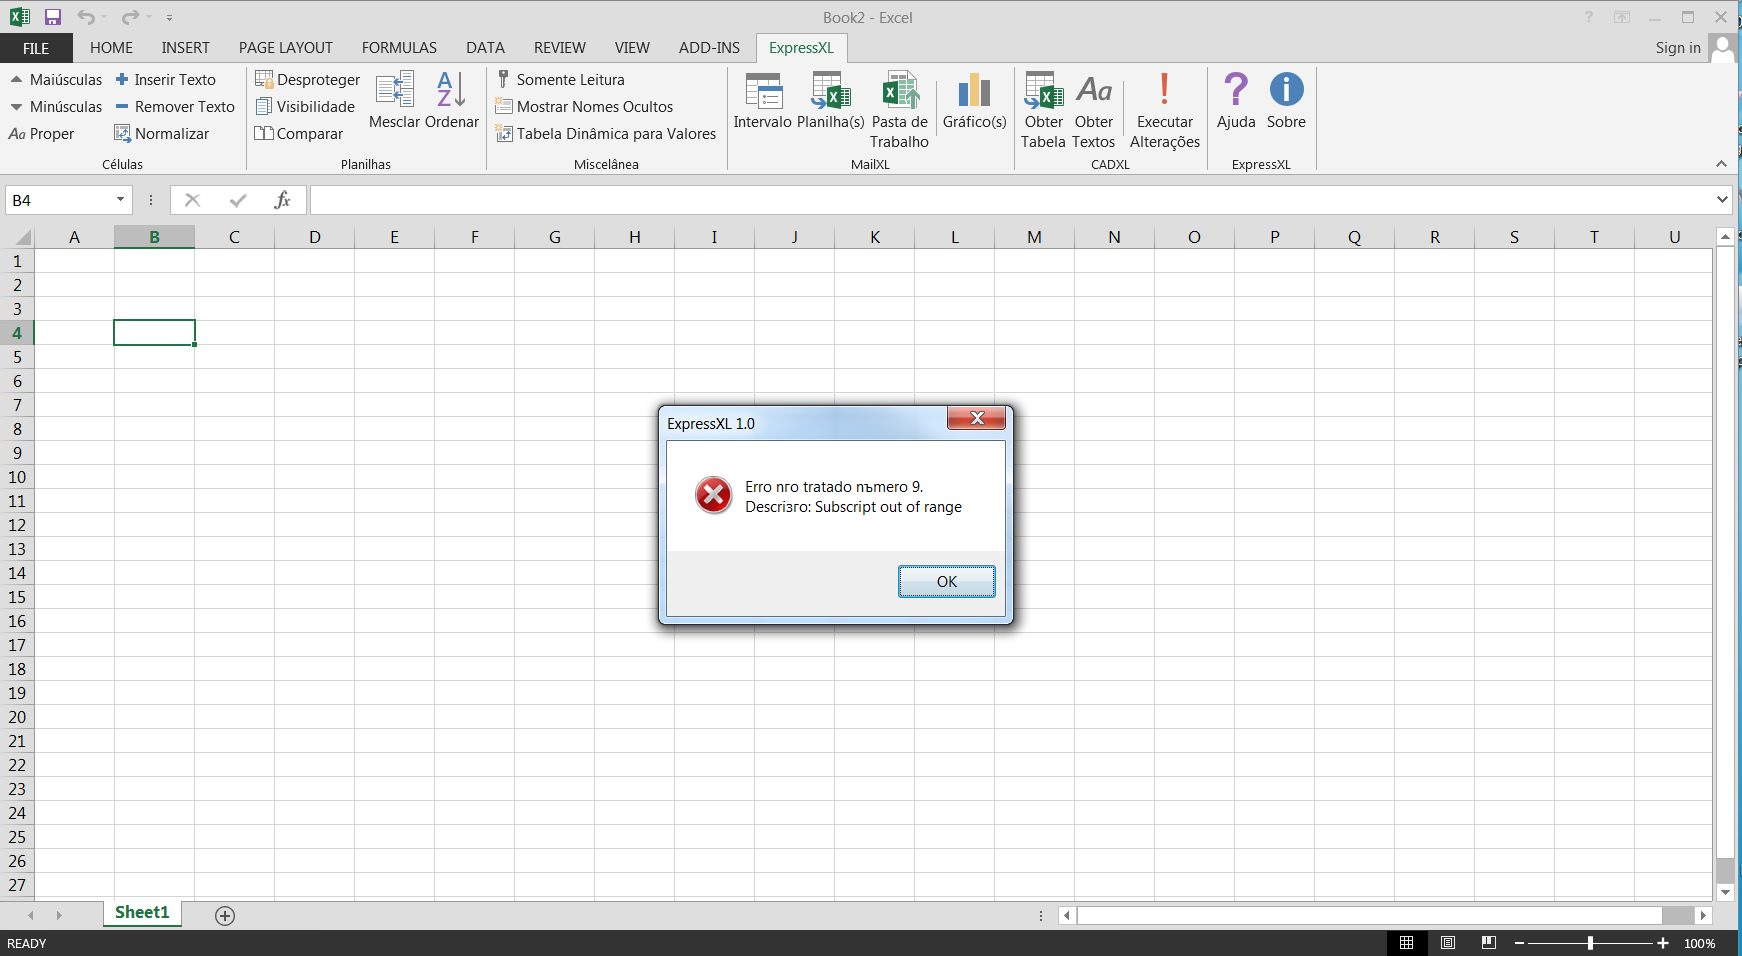Open the Sobre about info

pos(1286,100)
